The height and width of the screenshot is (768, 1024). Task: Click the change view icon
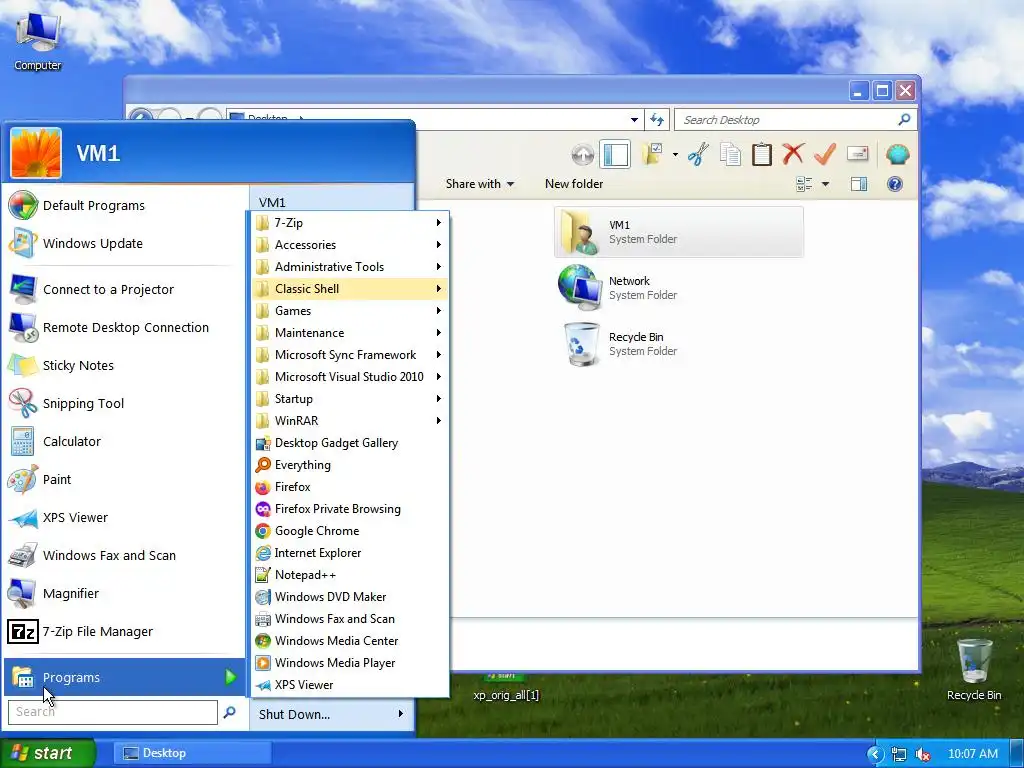coord(804,184)
